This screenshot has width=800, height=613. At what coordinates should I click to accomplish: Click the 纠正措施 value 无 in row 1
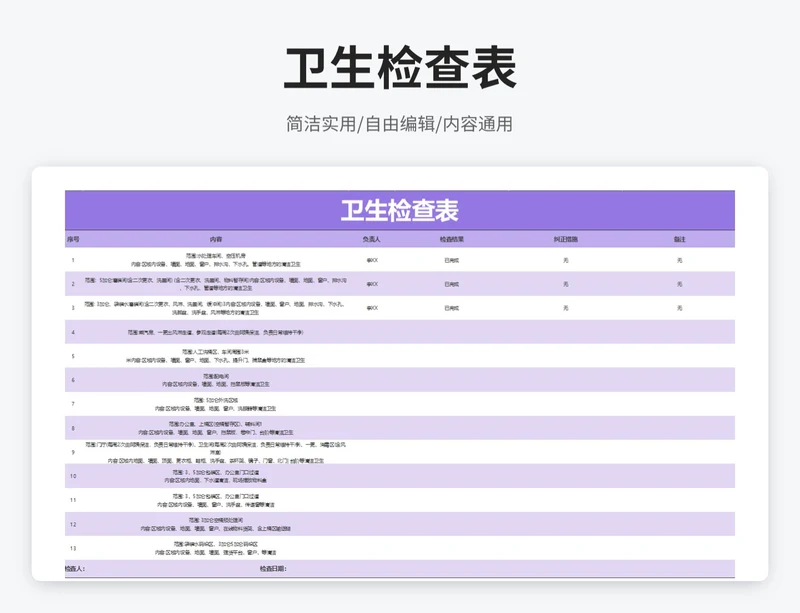[566, 260]
